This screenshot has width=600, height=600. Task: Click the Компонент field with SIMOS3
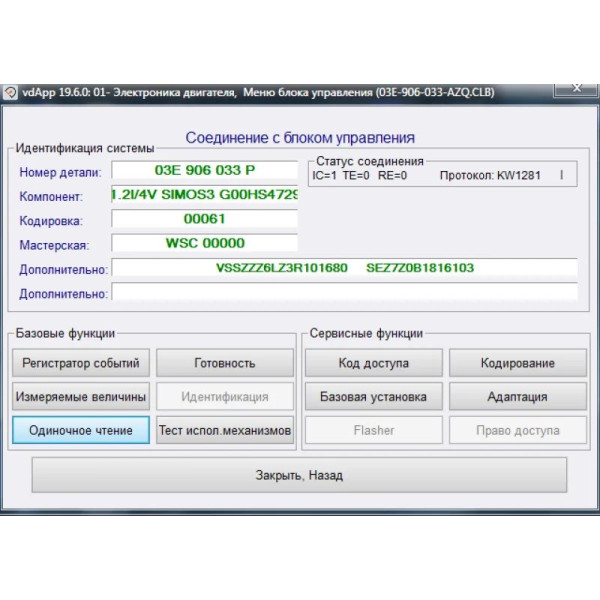(x=204, y=195)
